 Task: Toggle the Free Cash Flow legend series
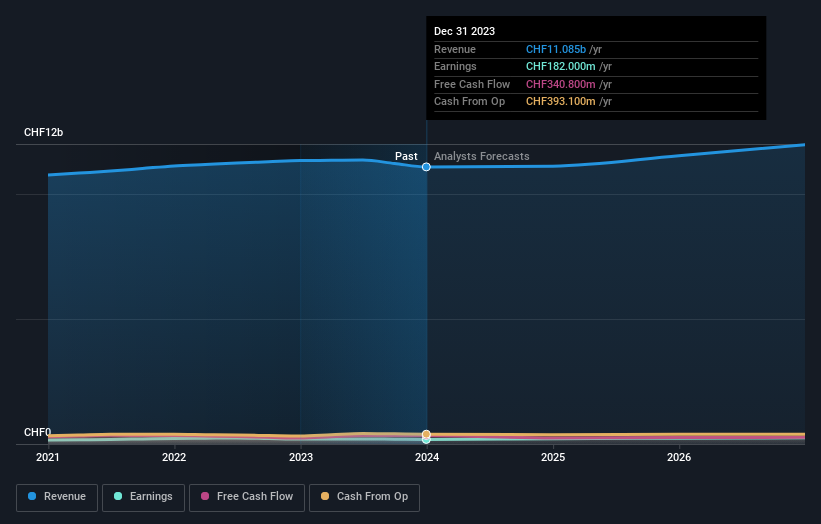tap(247, 497)
